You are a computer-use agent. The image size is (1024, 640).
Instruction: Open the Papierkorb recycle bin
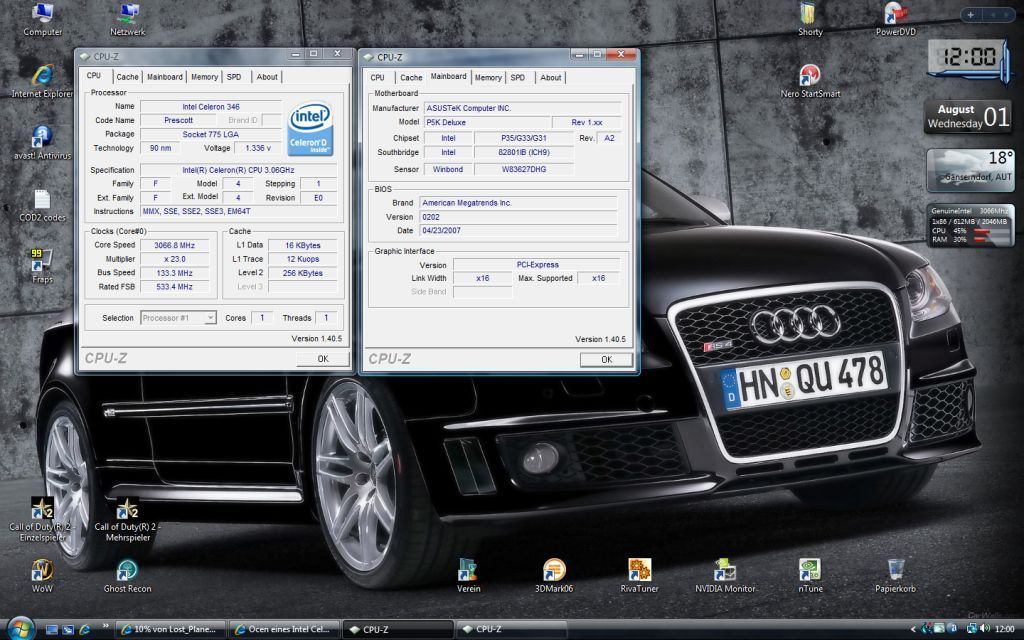(896, 575)
